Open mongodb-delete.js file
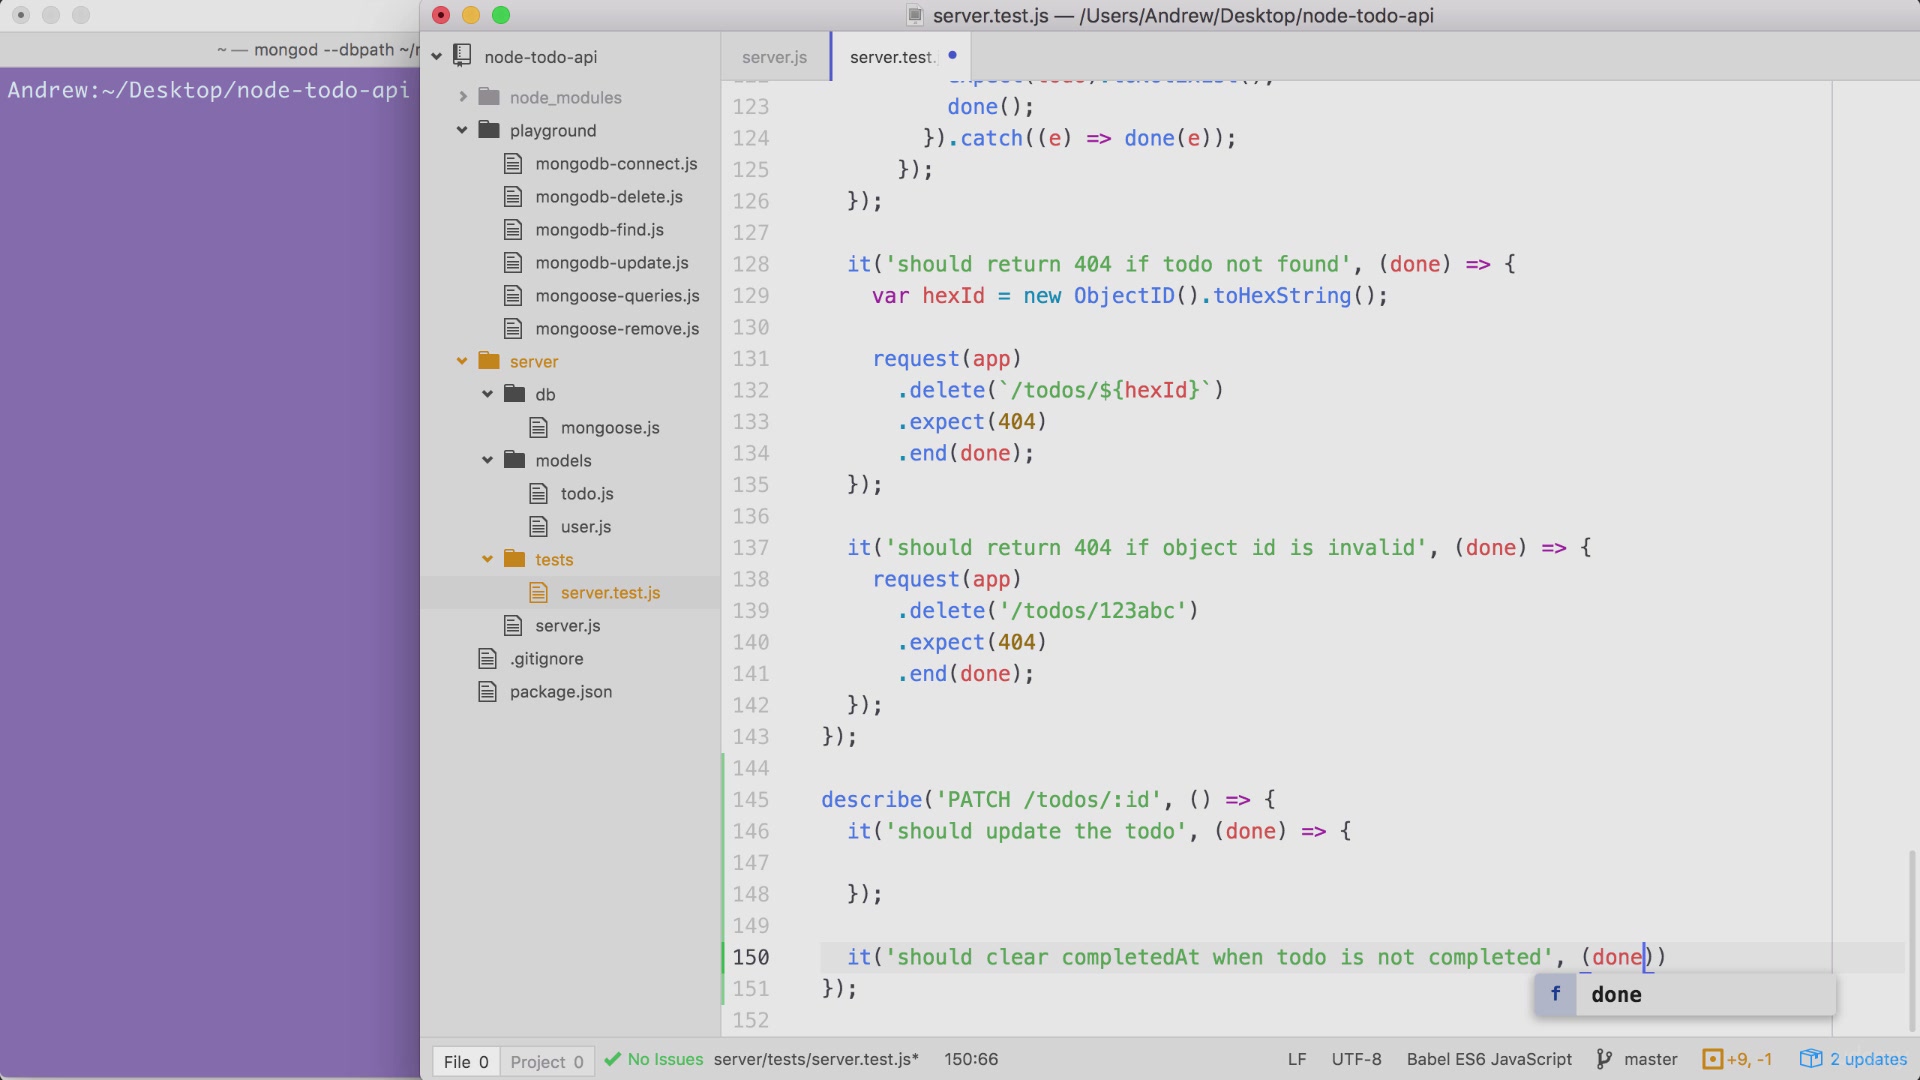Screen dimensions: 1920x1080 [x=609, y=196]
